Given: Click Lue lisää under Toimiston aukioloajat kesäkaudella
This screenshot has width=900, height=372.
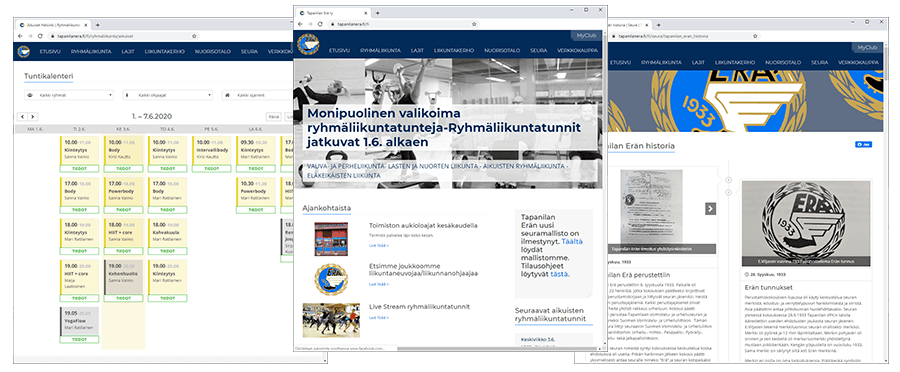Looking at the screenshot, I should click(379, 245).
